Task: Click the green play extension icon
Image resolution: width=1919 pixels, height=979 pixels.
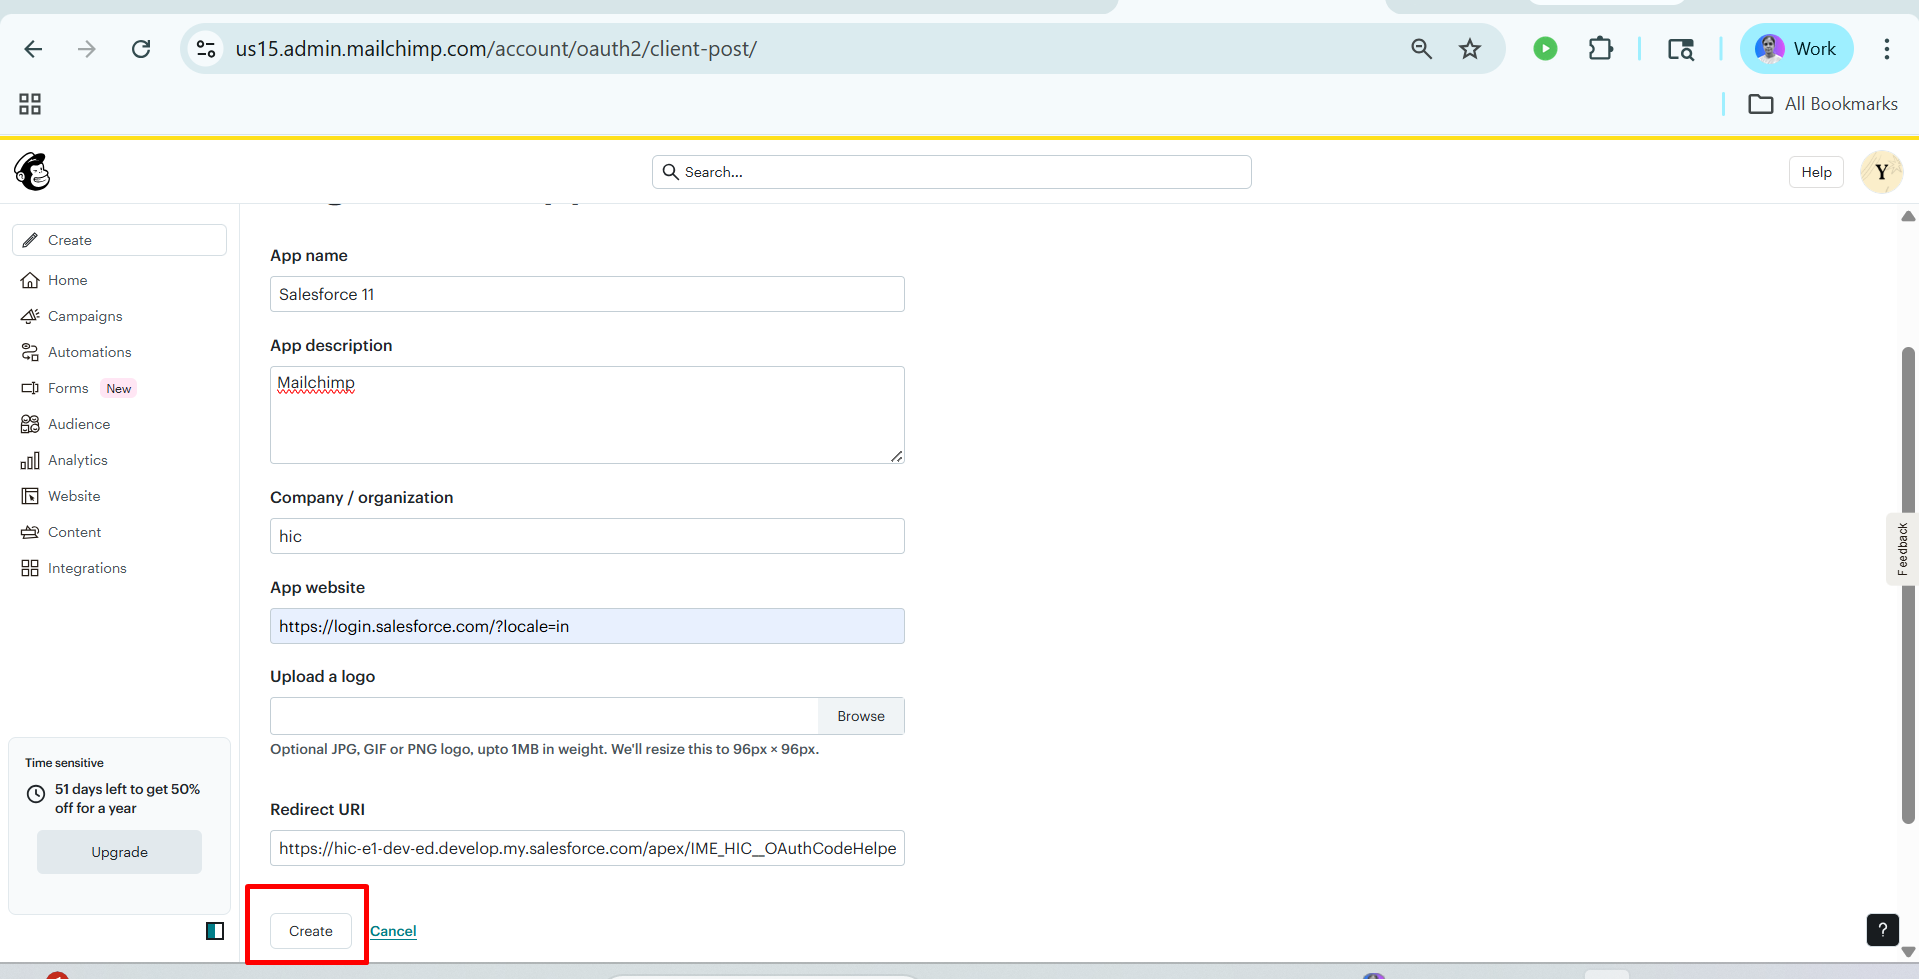Action: [1545, 49]
